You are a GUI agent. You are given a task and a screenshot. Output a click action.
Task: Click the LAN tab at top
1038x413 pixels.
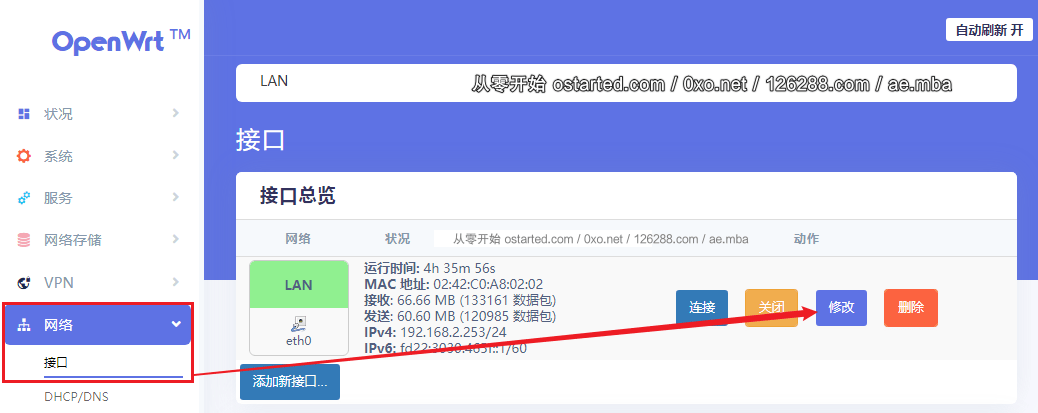(x=274, y=81)
